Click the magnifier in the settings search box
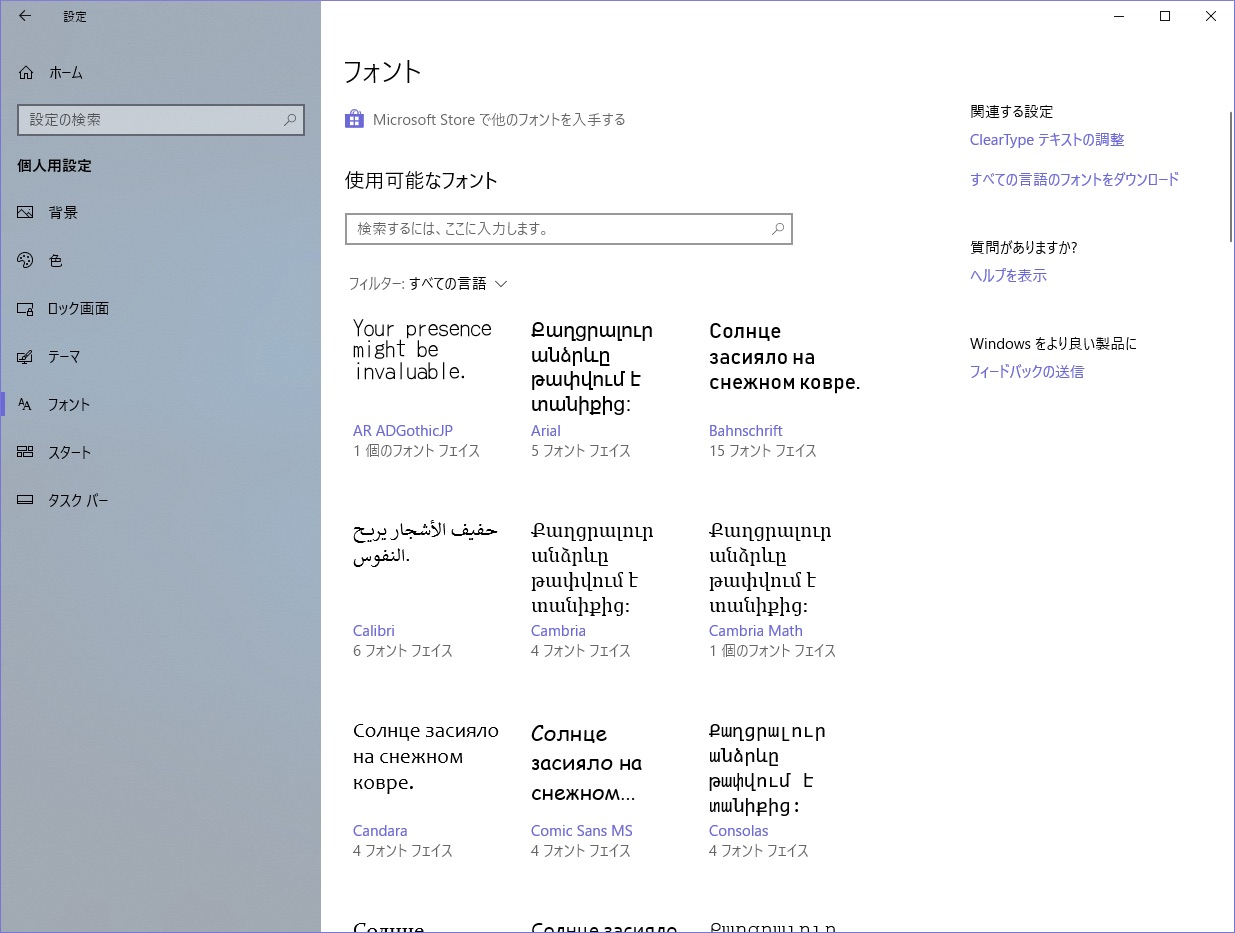1235x933 pixels. coord(290,119)
